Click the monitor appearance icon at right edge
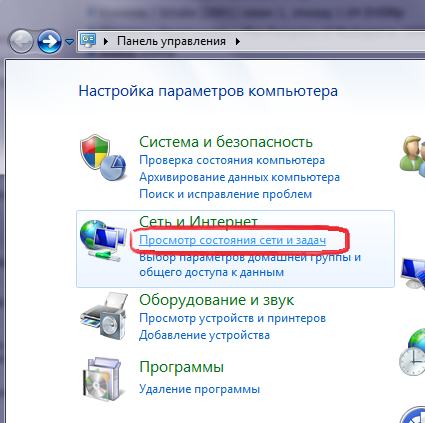Screen dimensions: 425x423 click(413, 273)
